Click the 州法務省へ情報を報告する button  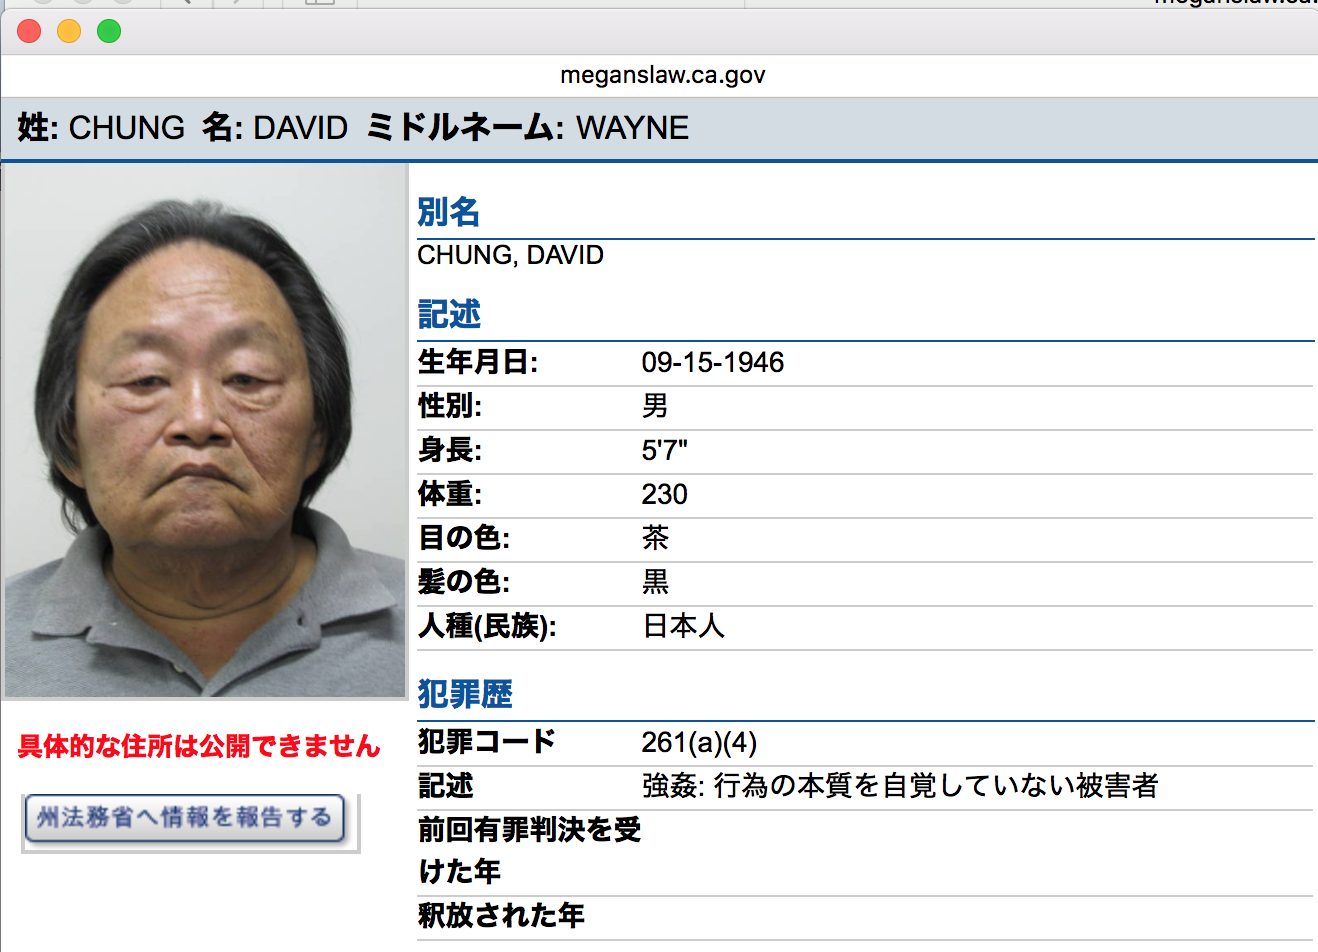185,819
